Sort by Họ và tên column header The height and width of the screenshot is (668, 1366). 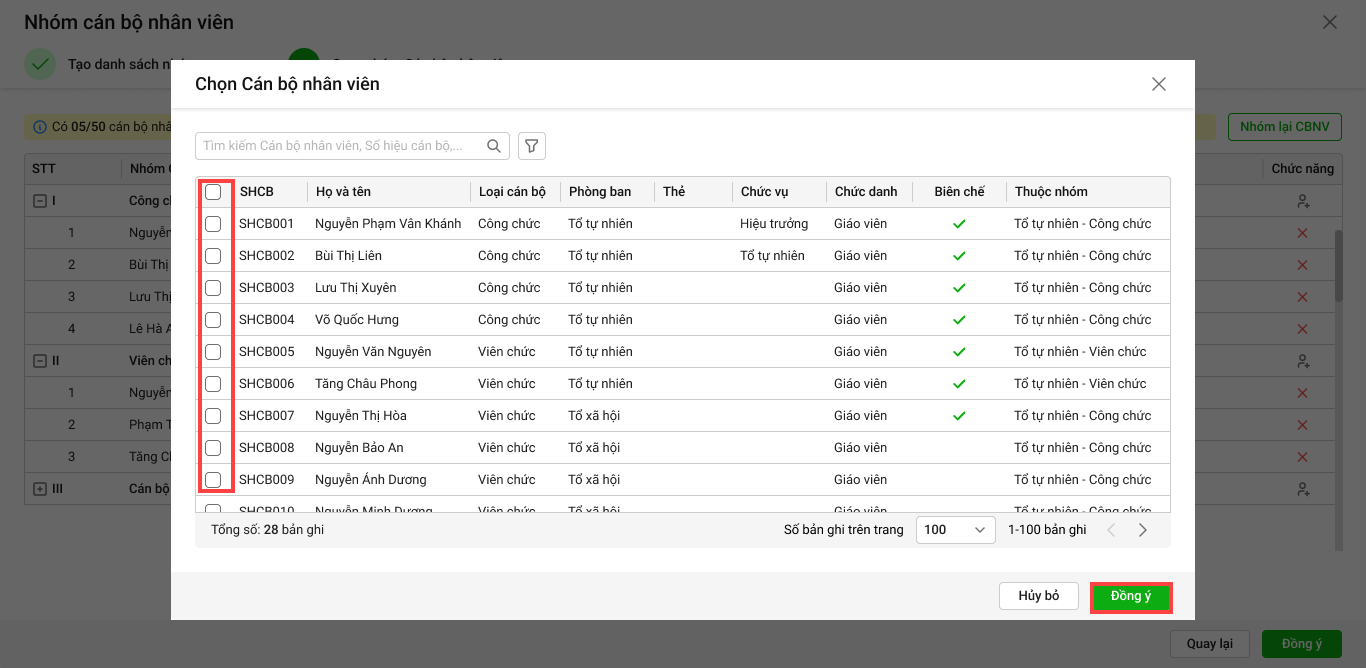click(343, 192)
